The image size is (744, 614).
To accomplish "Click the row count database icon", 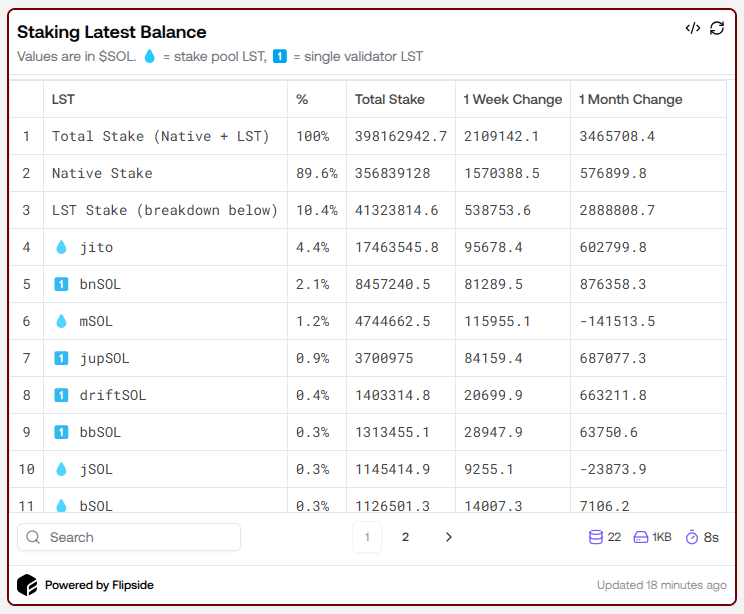I will click(596, 537).
